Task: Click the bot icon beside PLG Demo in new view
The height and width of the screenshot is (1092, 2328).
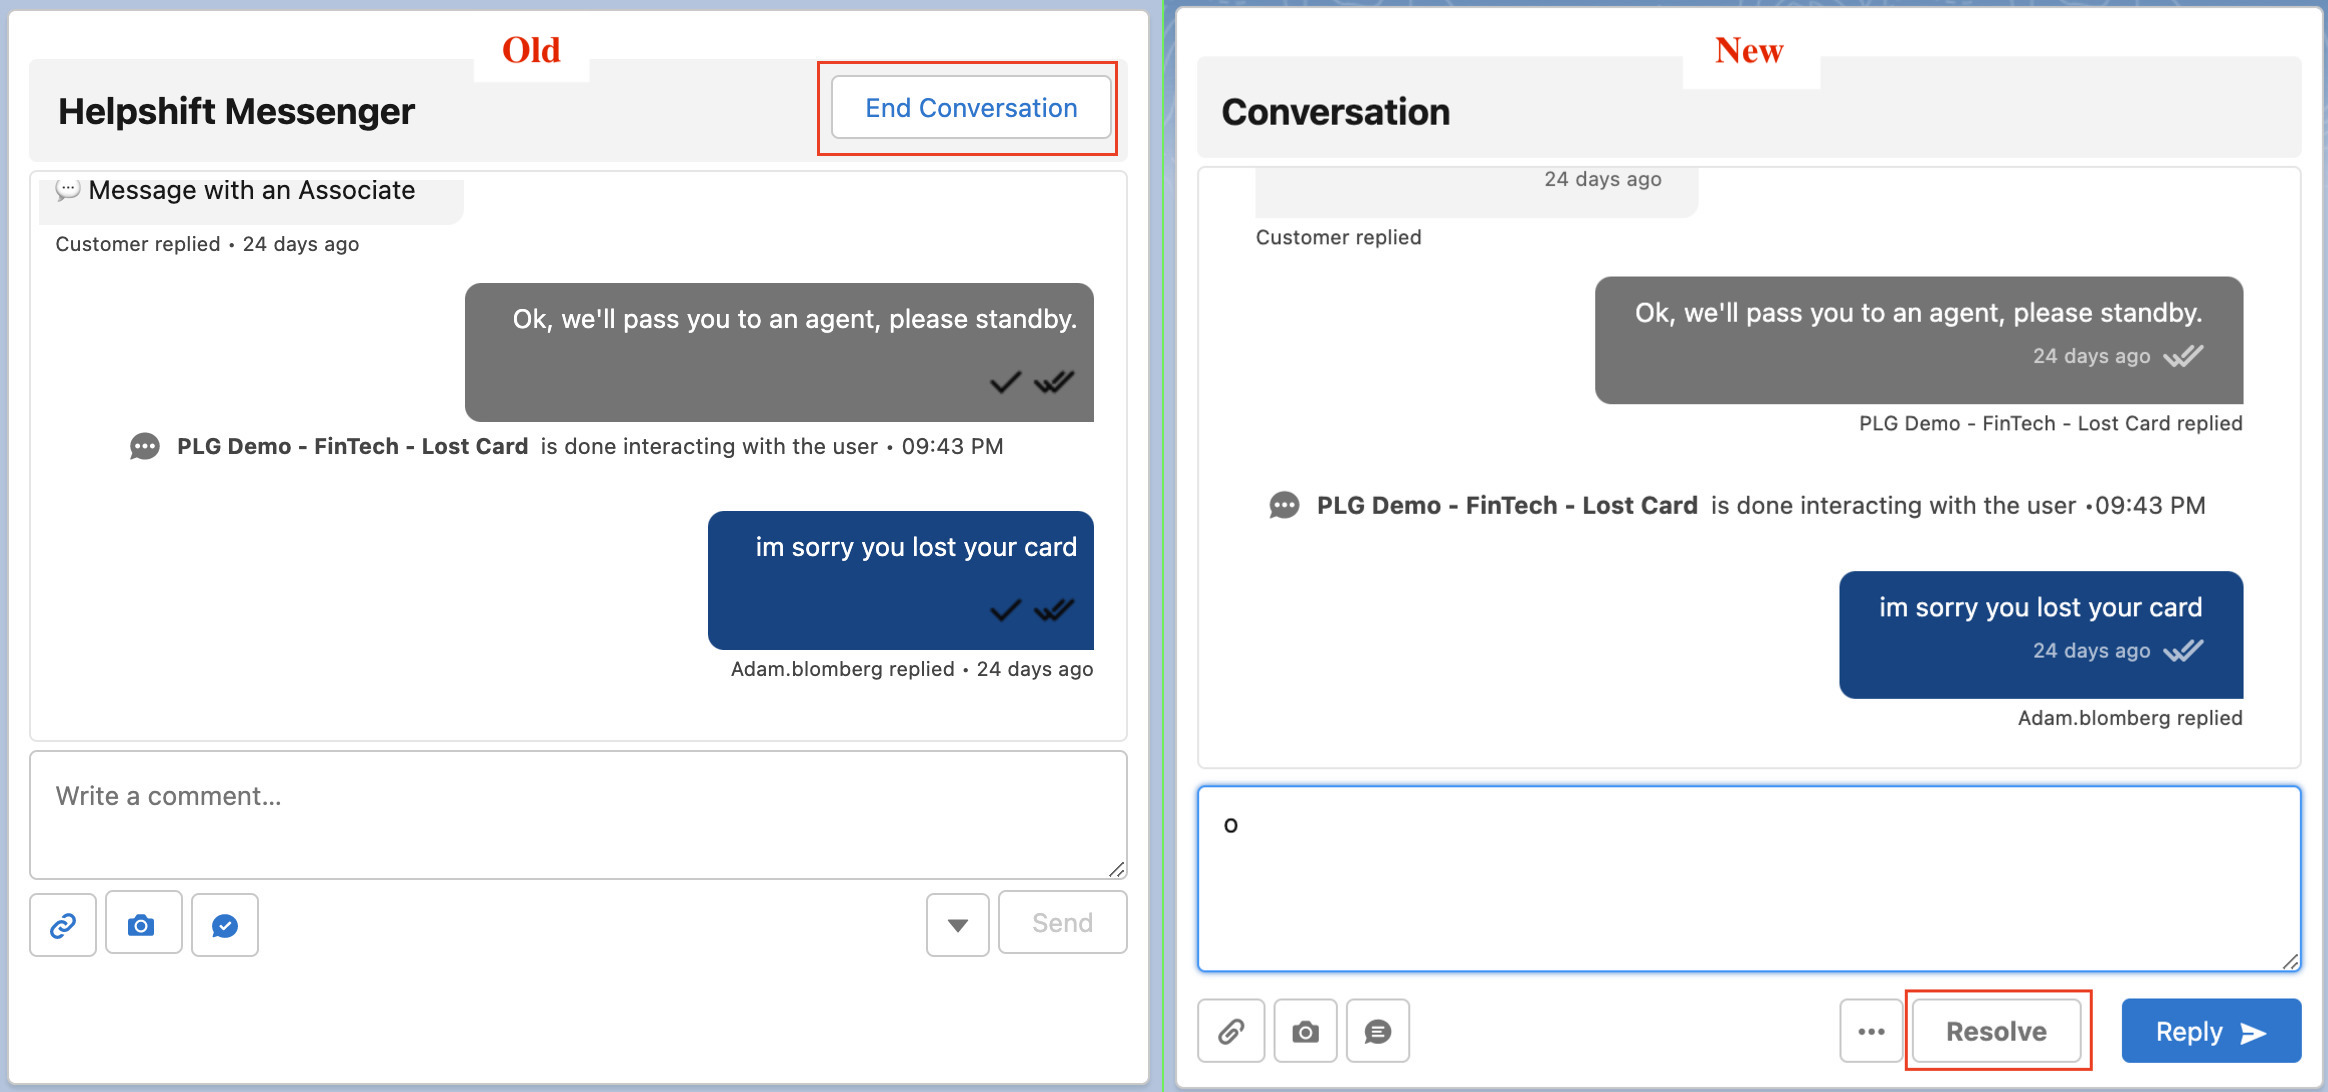Action: pyautogui.click(x=1284, y=506)
